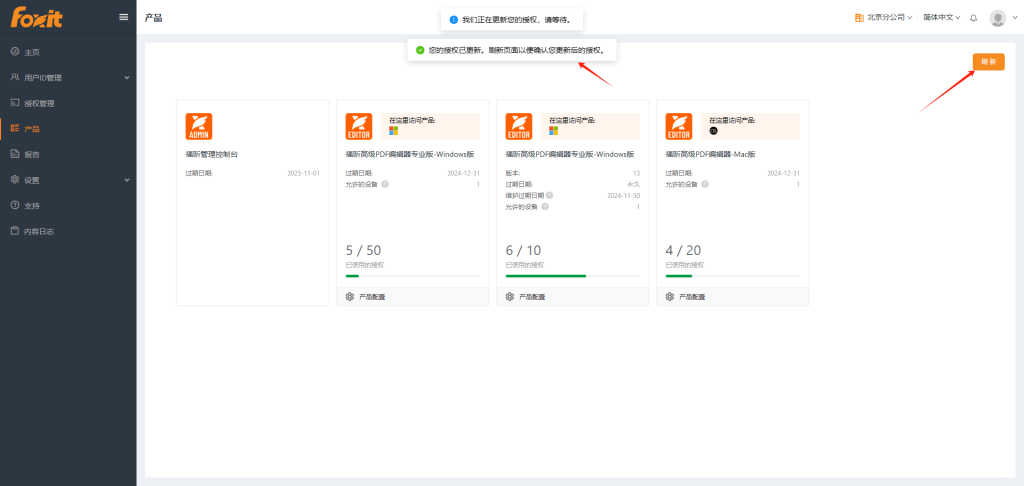The height and width of the screenshot is (486, 1024).
Task: Click the Windows icon on the 6 / 10 card
Action: (553, 131)
